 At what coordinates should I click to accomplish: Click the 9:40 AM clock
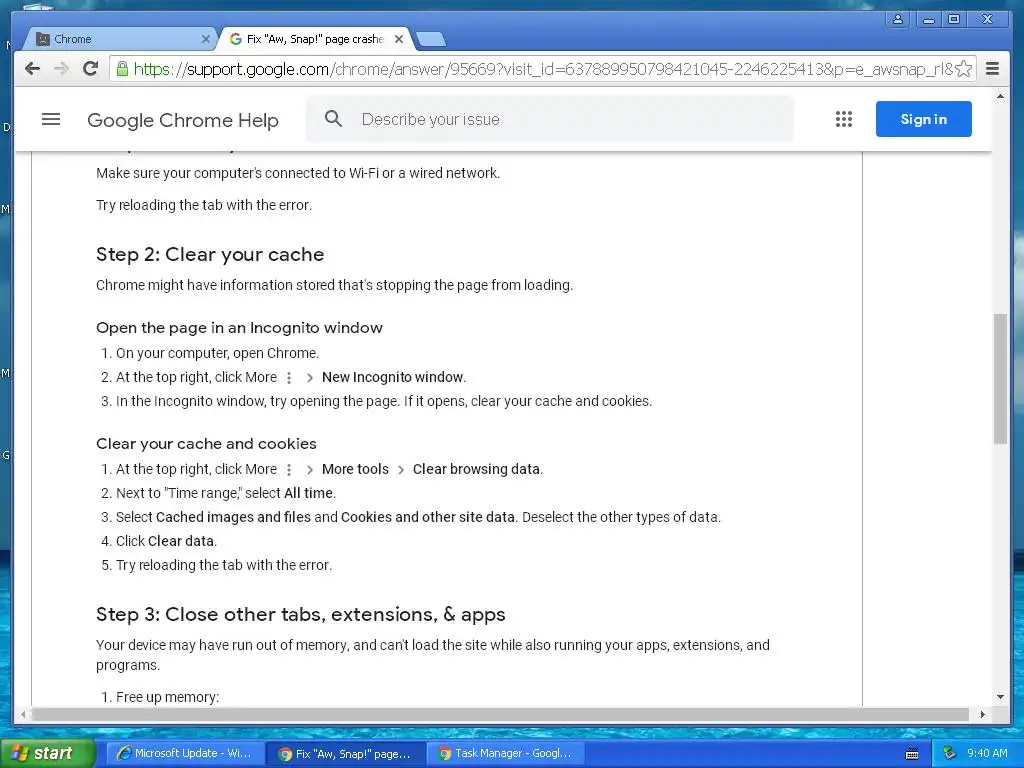click(987, 753)
